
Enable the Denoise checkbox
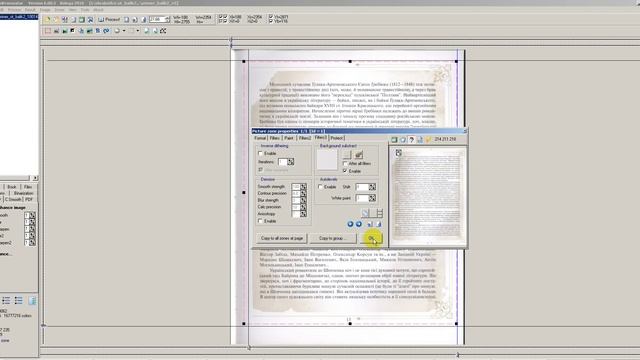tap(260, 221)
